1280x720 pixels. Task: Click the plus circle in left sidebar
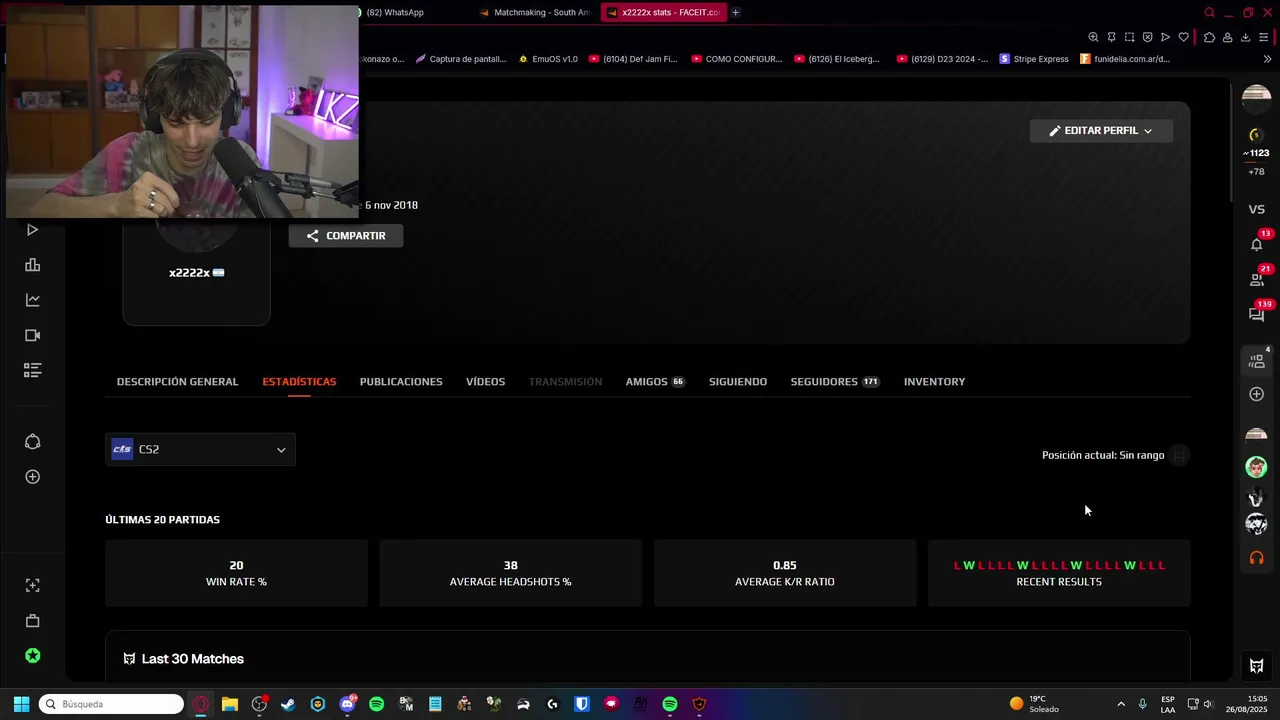[x=32, y=477]
